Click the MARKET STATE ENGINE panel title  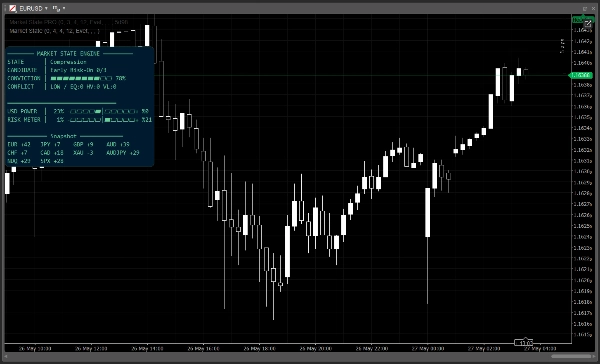click(x=68, y=54)
